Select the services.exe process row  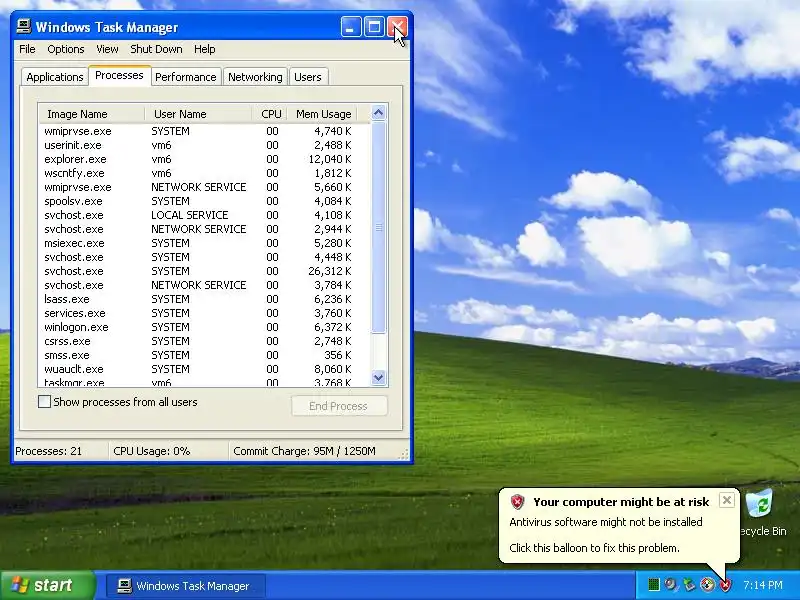coord(204,313)
